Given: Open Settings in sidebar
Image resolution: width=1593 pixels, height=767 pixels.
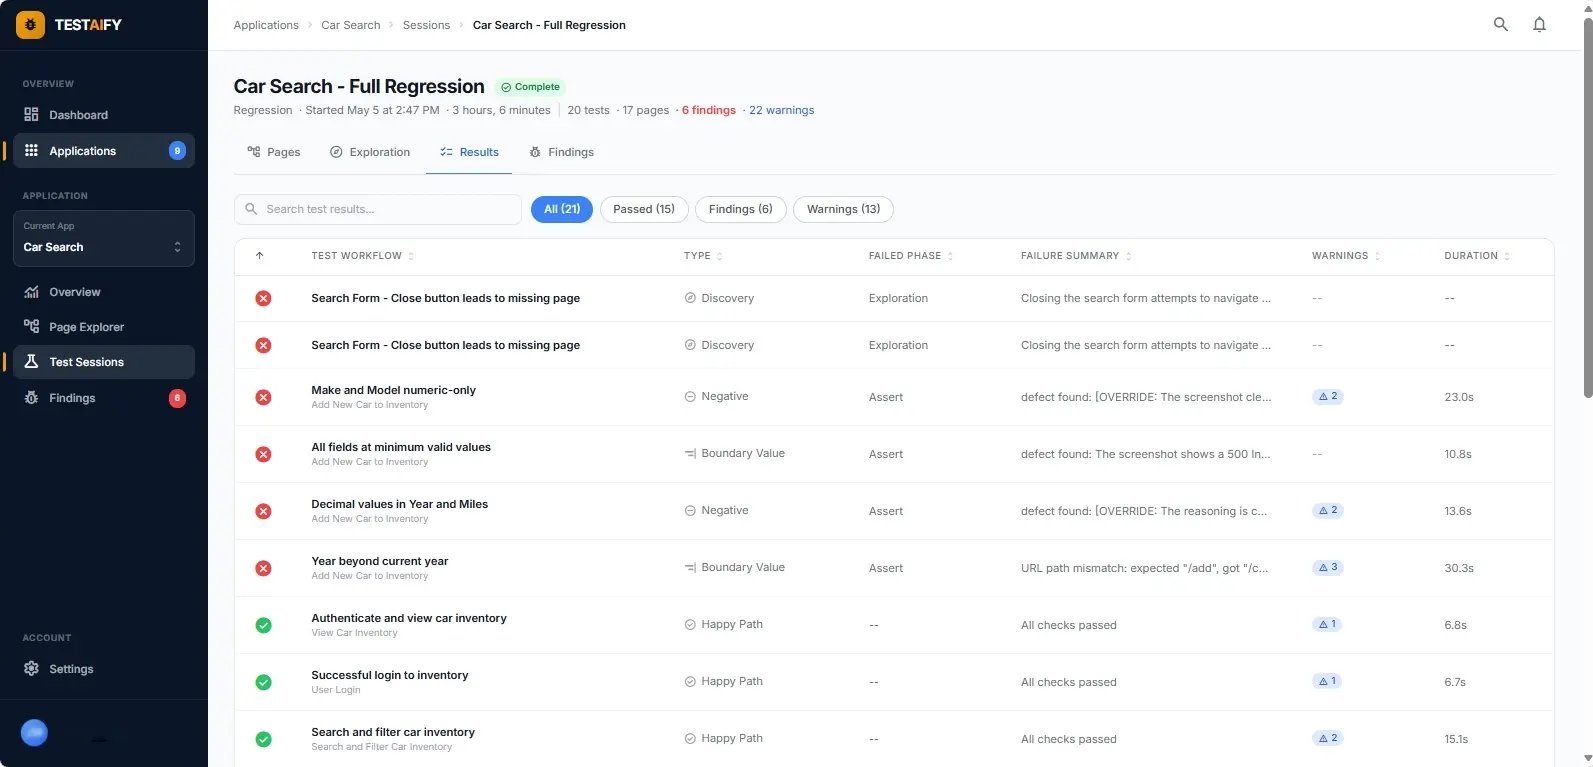Looking at the screenshot, I should [x=103, y=669].
